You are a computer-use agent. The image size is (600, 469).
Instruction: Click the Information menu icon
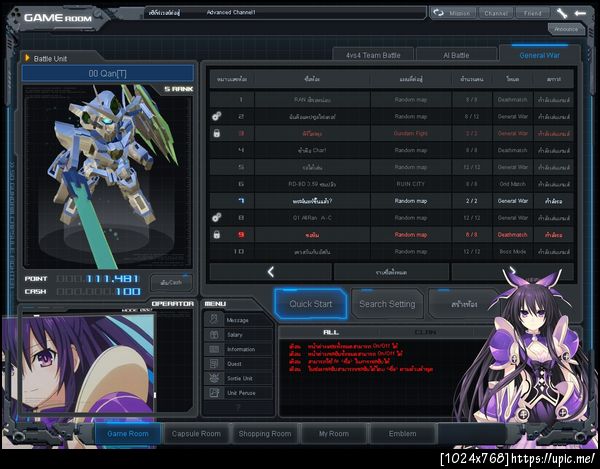(x=214, y=349)
